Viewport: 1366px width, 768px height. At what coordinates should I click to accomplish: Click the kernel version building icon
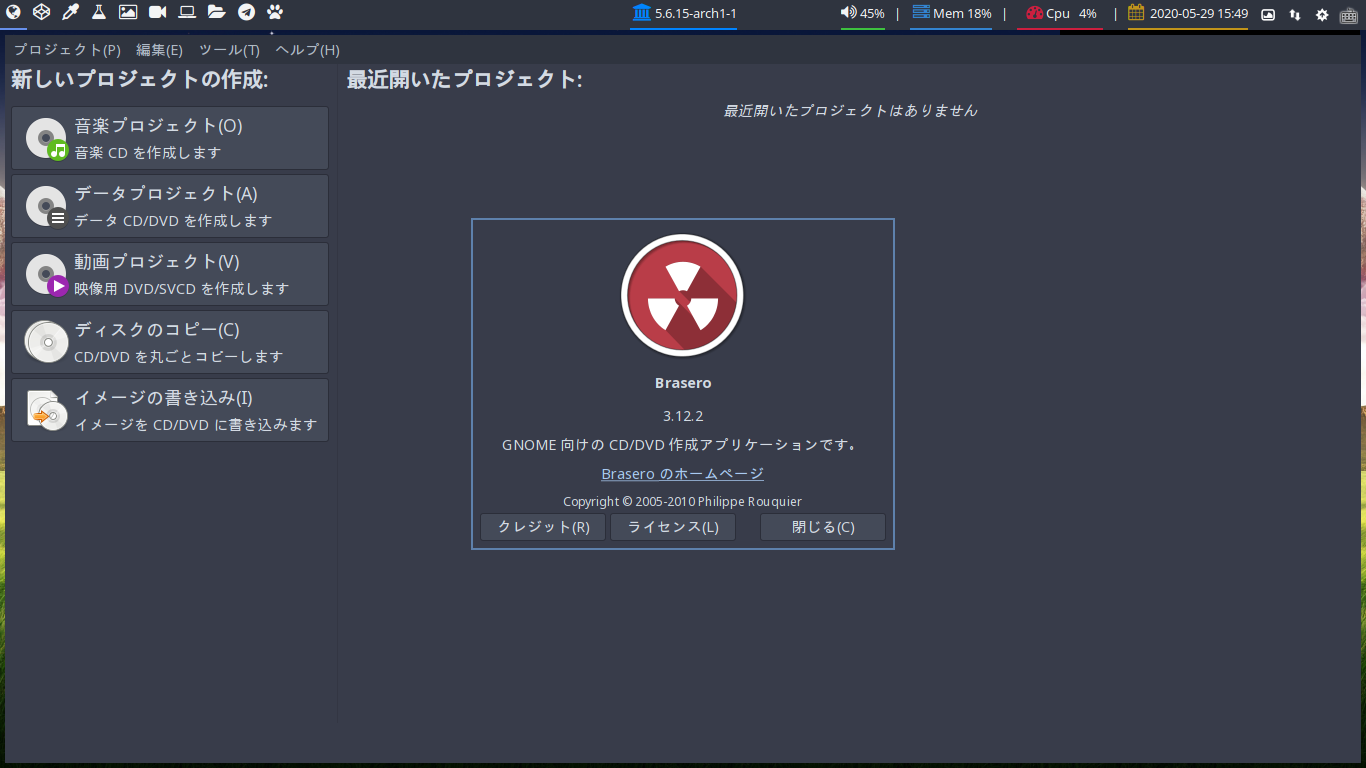[x=641, y=13]
